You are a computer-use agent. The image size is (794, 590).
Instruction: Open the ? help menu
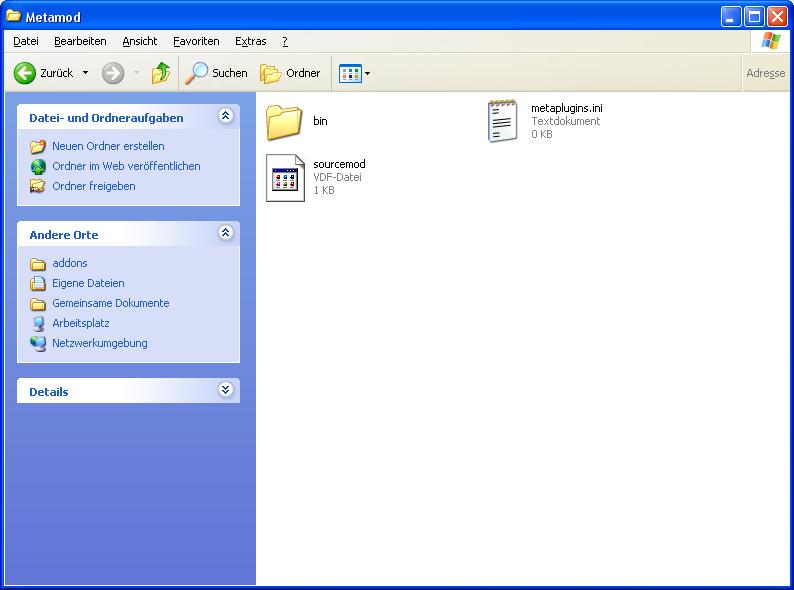pyautogui.click(x=285, y=42)
